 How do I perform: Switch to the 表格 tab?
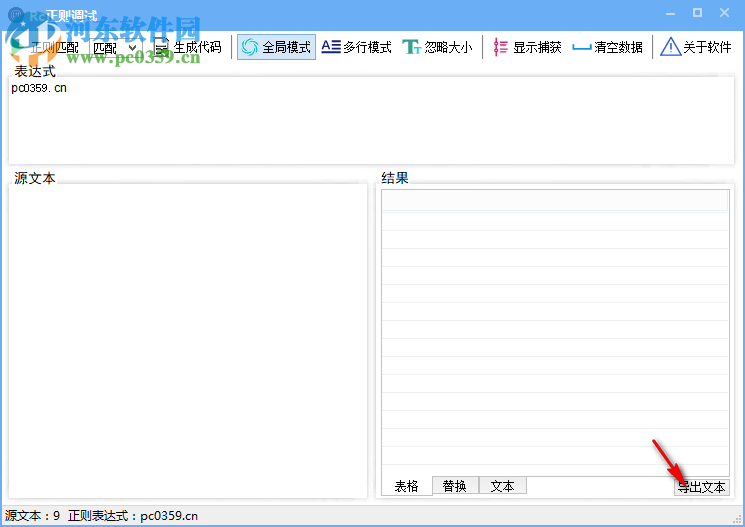407,486
